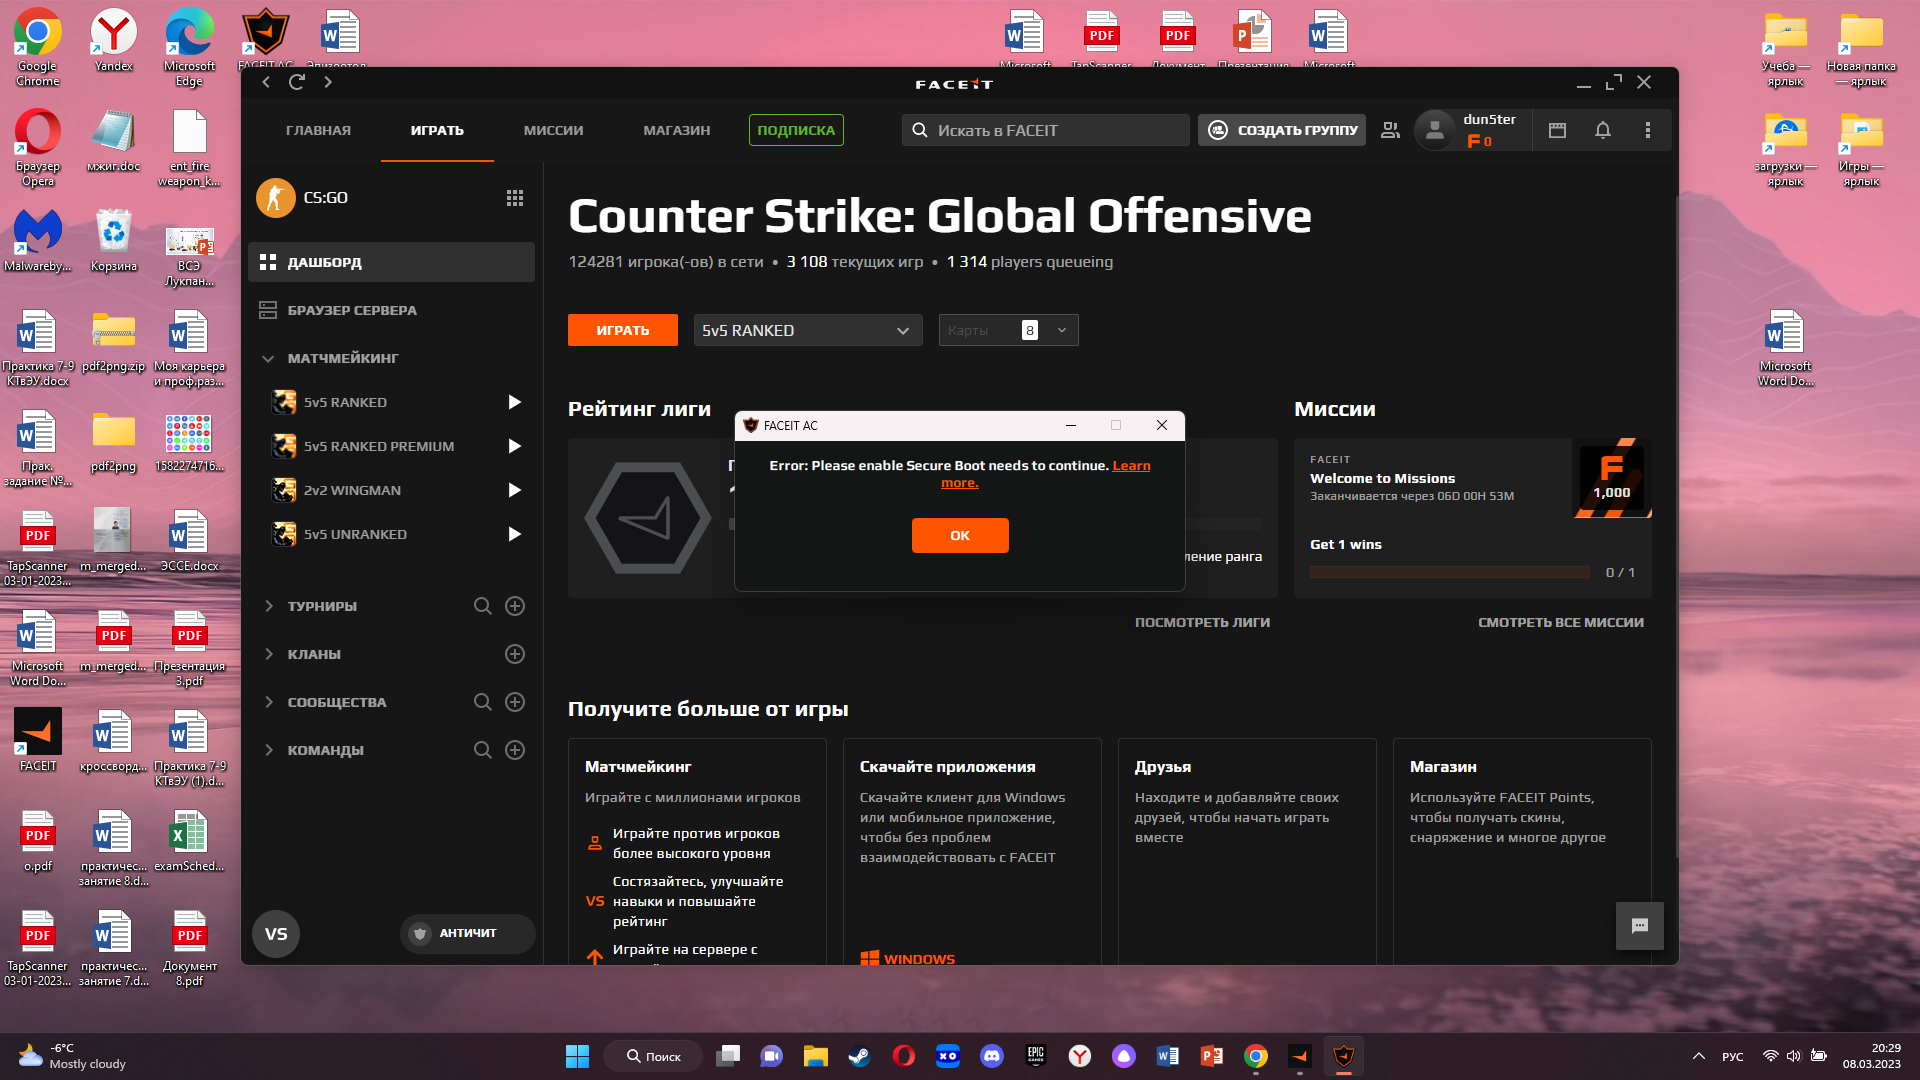Go forward with the FACEIT forward arrow

point(328,82)
